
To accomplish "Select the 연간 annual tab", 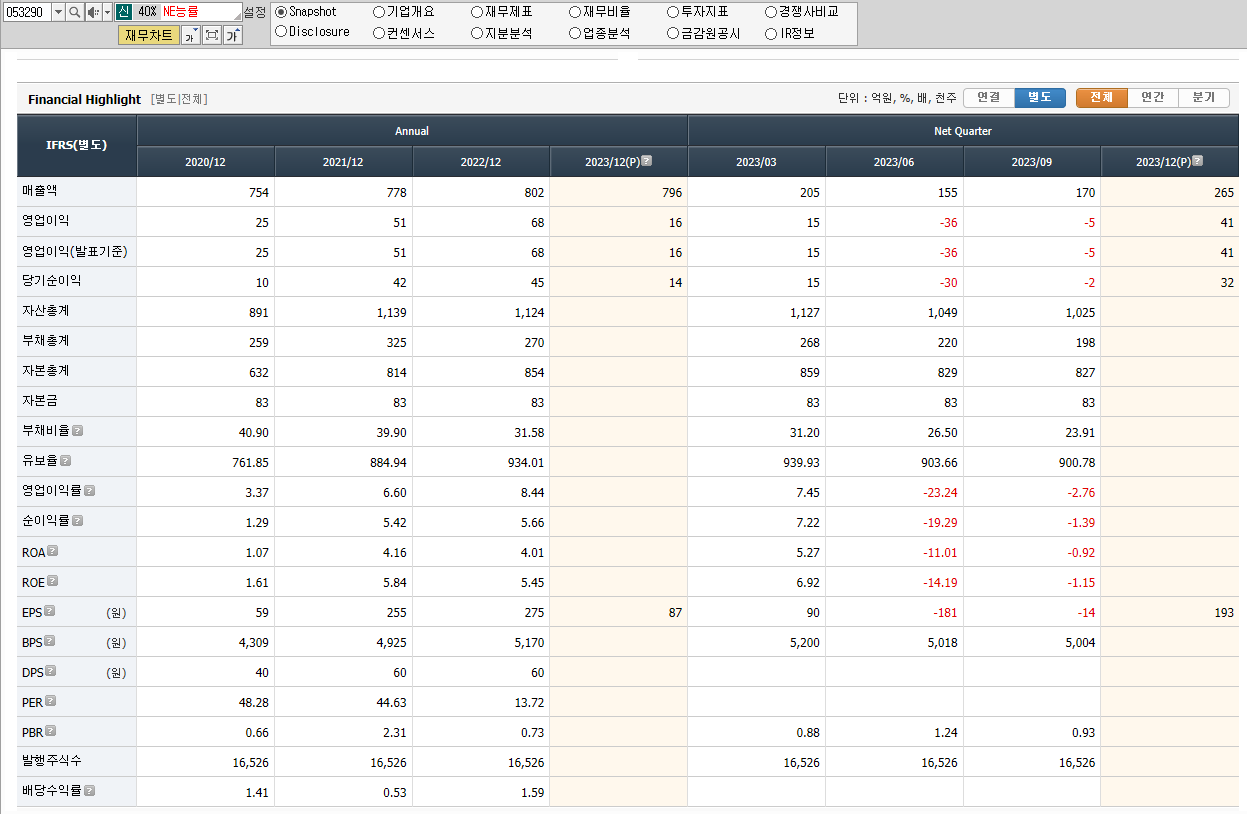I will click(1153, 97).
